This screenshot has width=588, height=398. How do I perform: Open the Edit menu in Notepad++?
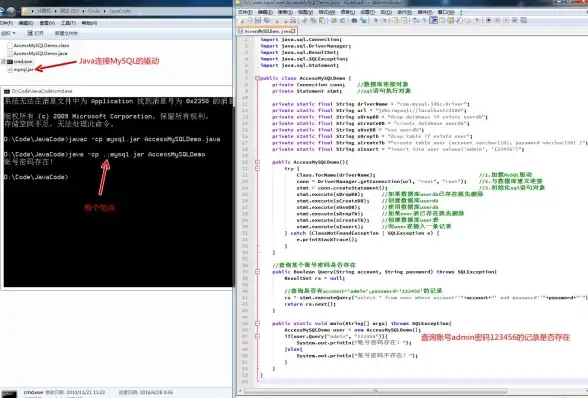click(265, 12)
